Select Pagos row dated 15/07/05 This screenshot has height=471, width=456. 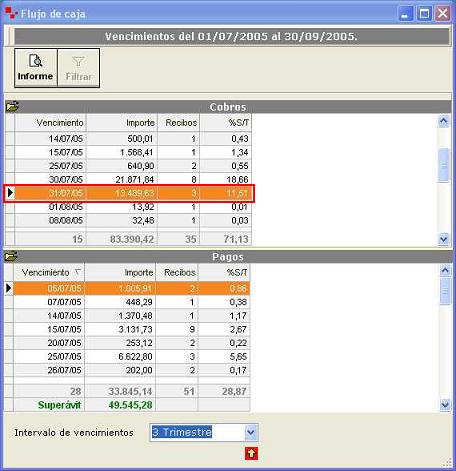131,329
